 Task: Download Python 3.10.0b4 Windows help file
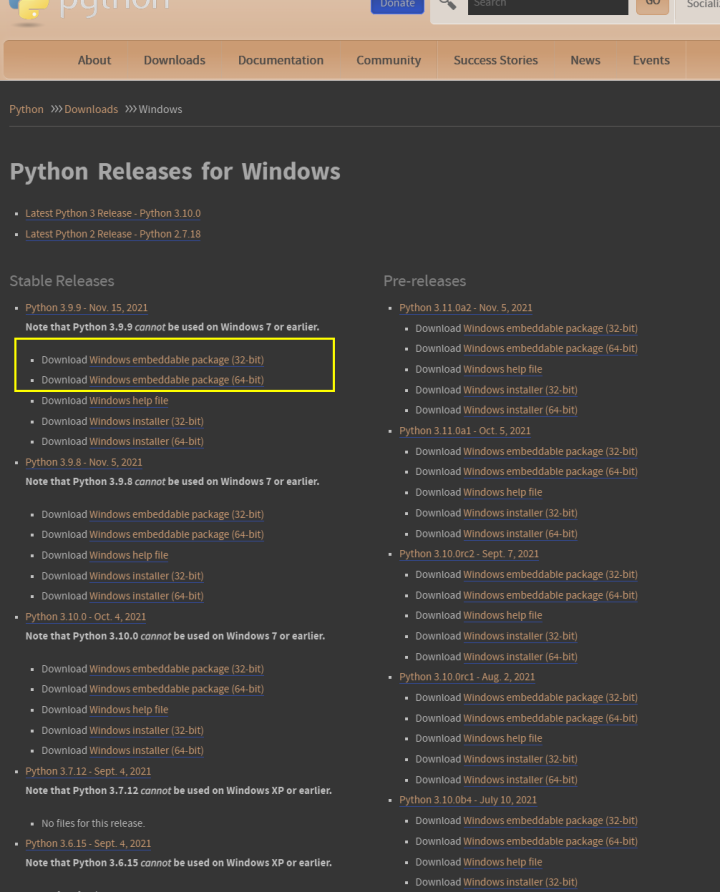pos(502,862)
